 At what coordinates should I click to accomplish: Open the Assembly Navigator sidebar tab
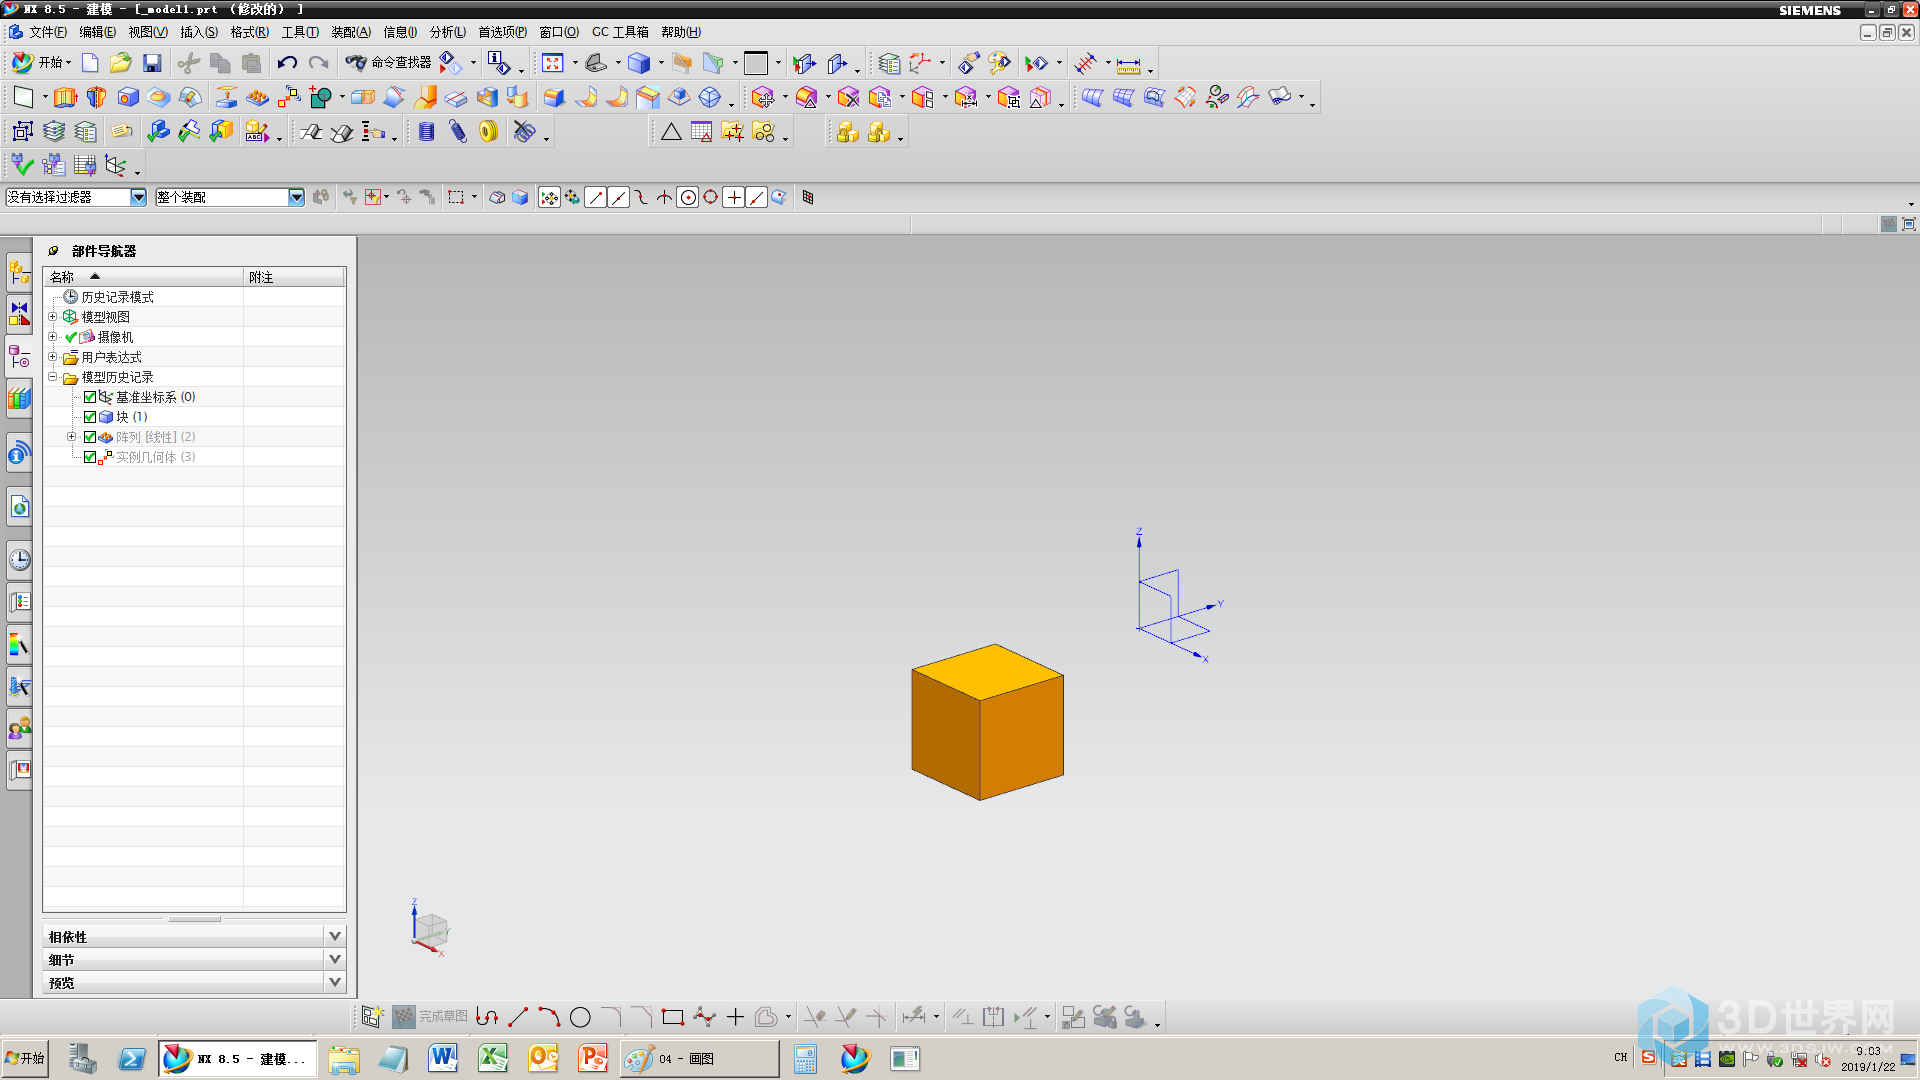[x=19, y=271]
